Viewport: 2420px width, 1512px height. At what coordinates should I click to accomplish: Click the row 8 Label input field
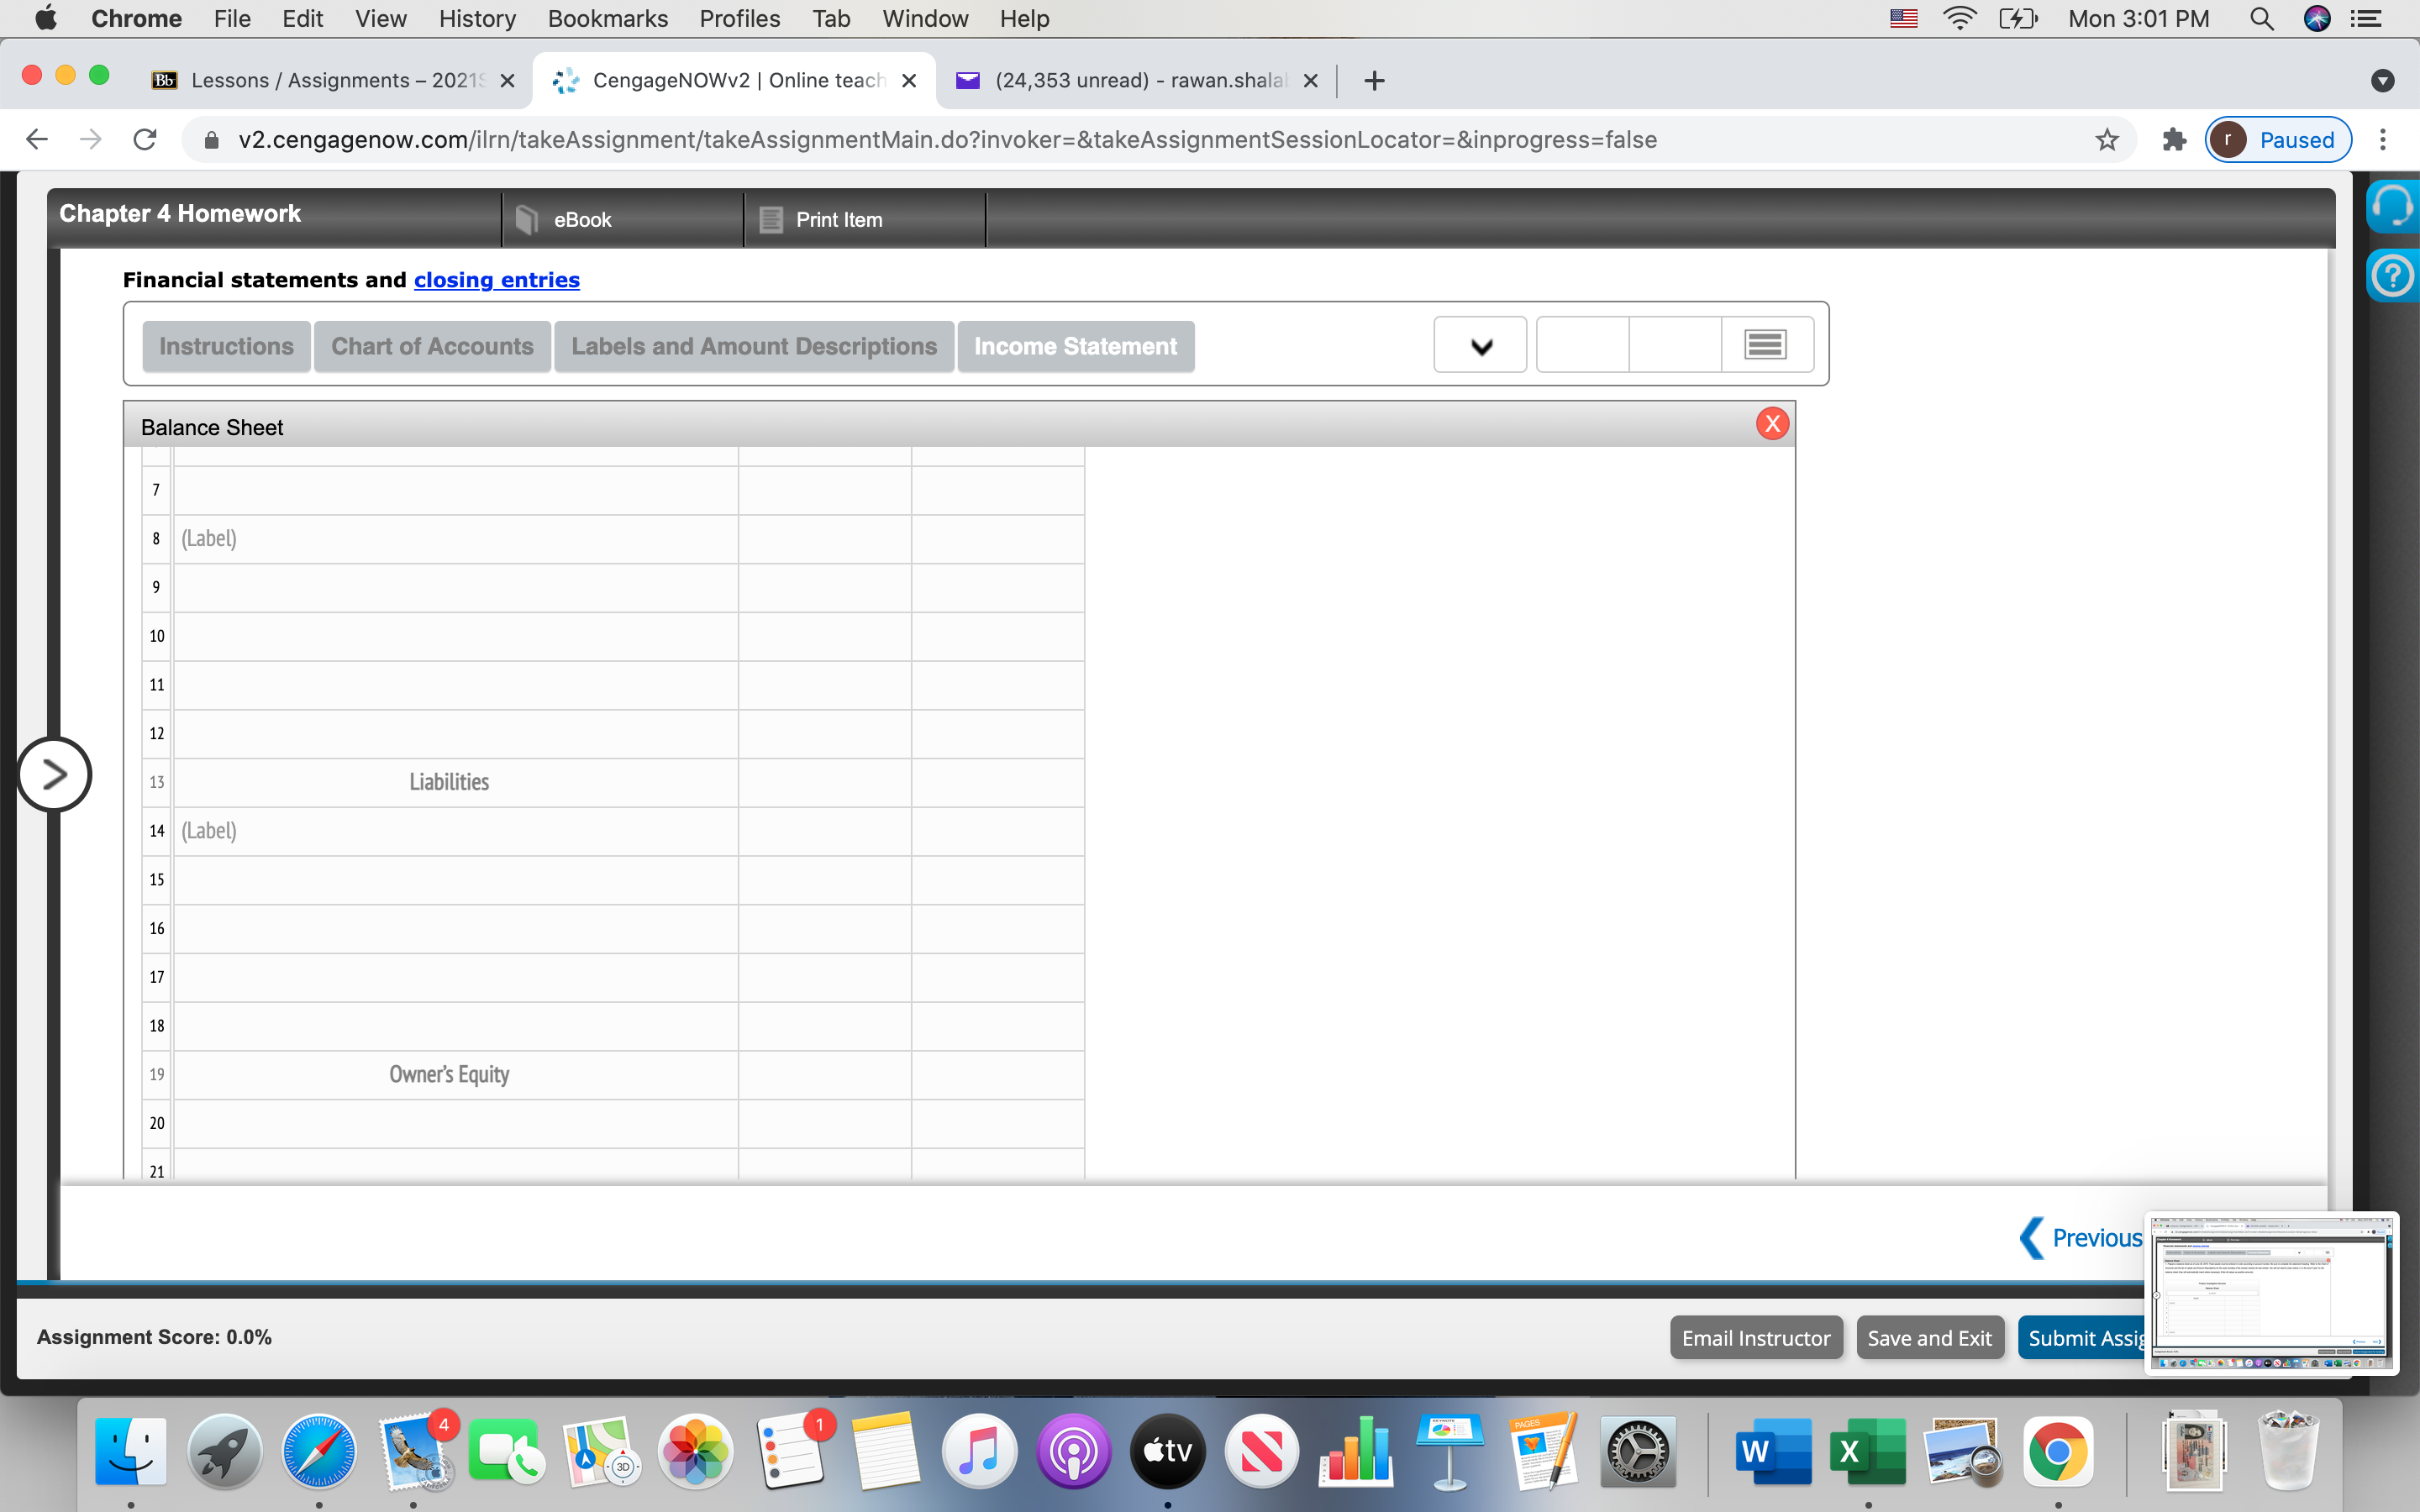pyautogui.click(x=455, y=539)
